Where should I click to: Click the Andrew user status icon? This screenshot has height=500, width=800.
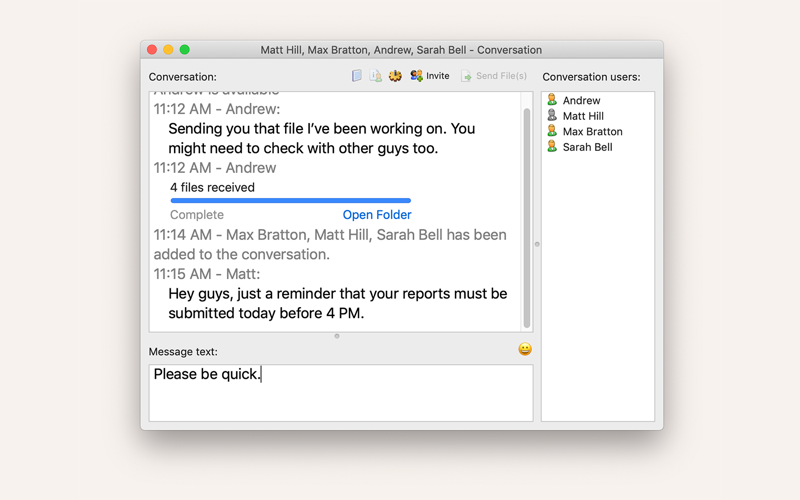pos(552,99)
